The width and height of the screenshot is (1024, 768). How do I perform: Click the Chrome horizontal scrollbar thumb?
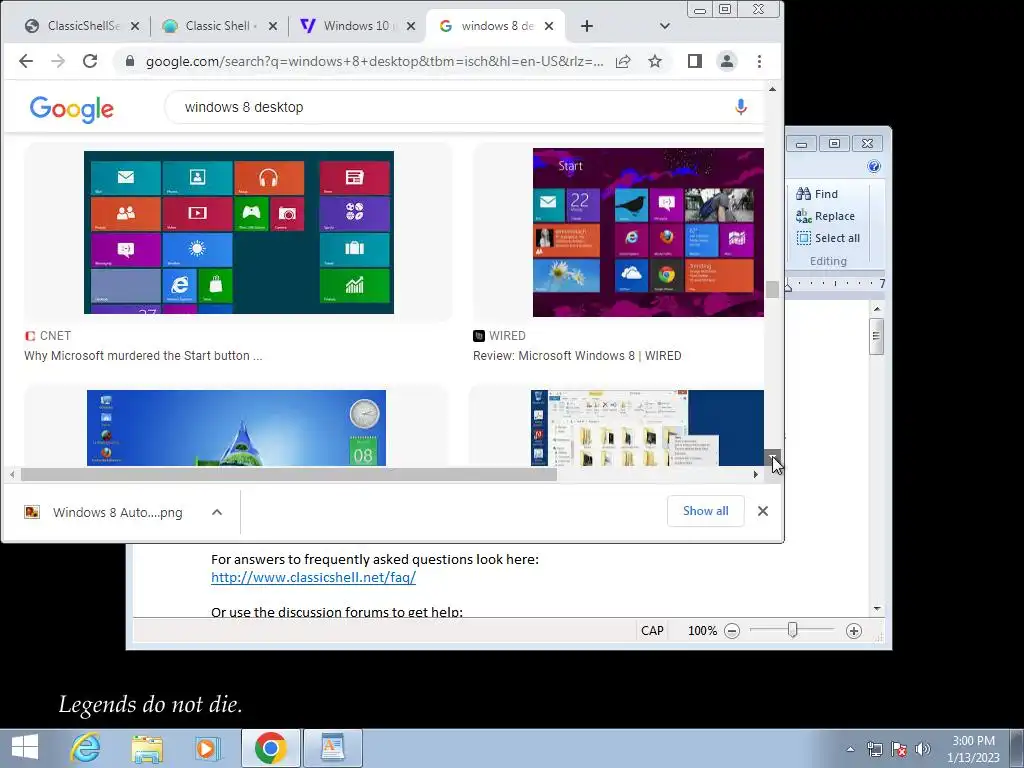(x=289, y=475)
